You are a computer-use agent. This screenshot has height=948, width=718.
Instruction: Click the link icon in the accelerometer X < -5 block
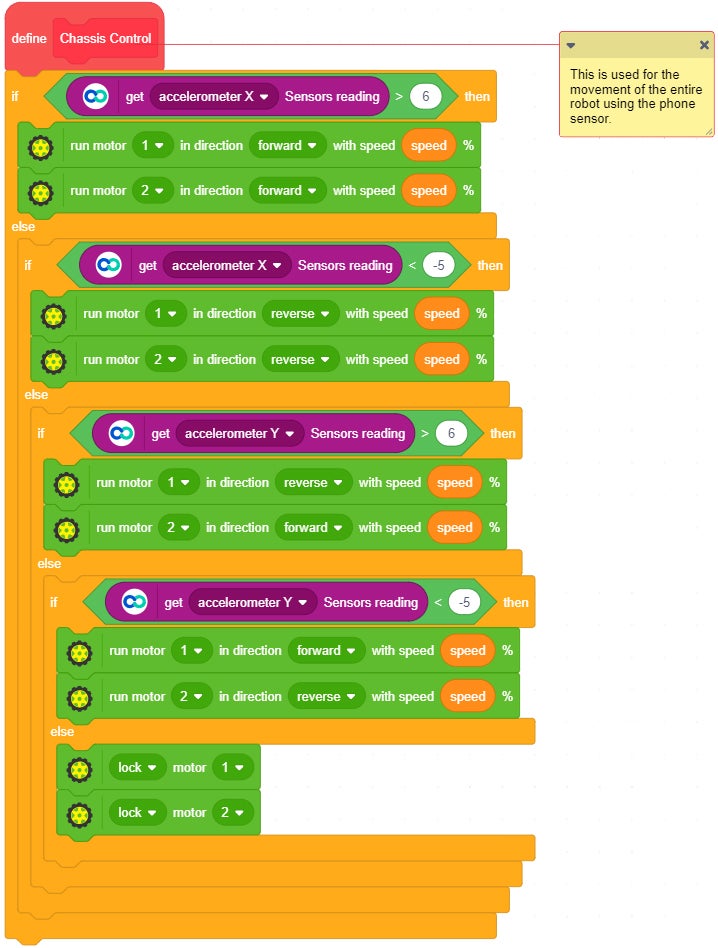click(x=109, y=266)
